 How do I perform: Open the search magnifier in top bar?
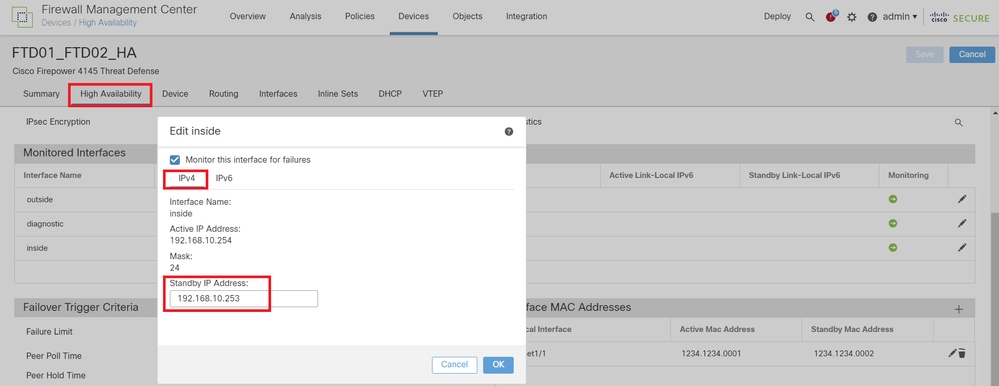click(x=810, y=17)
